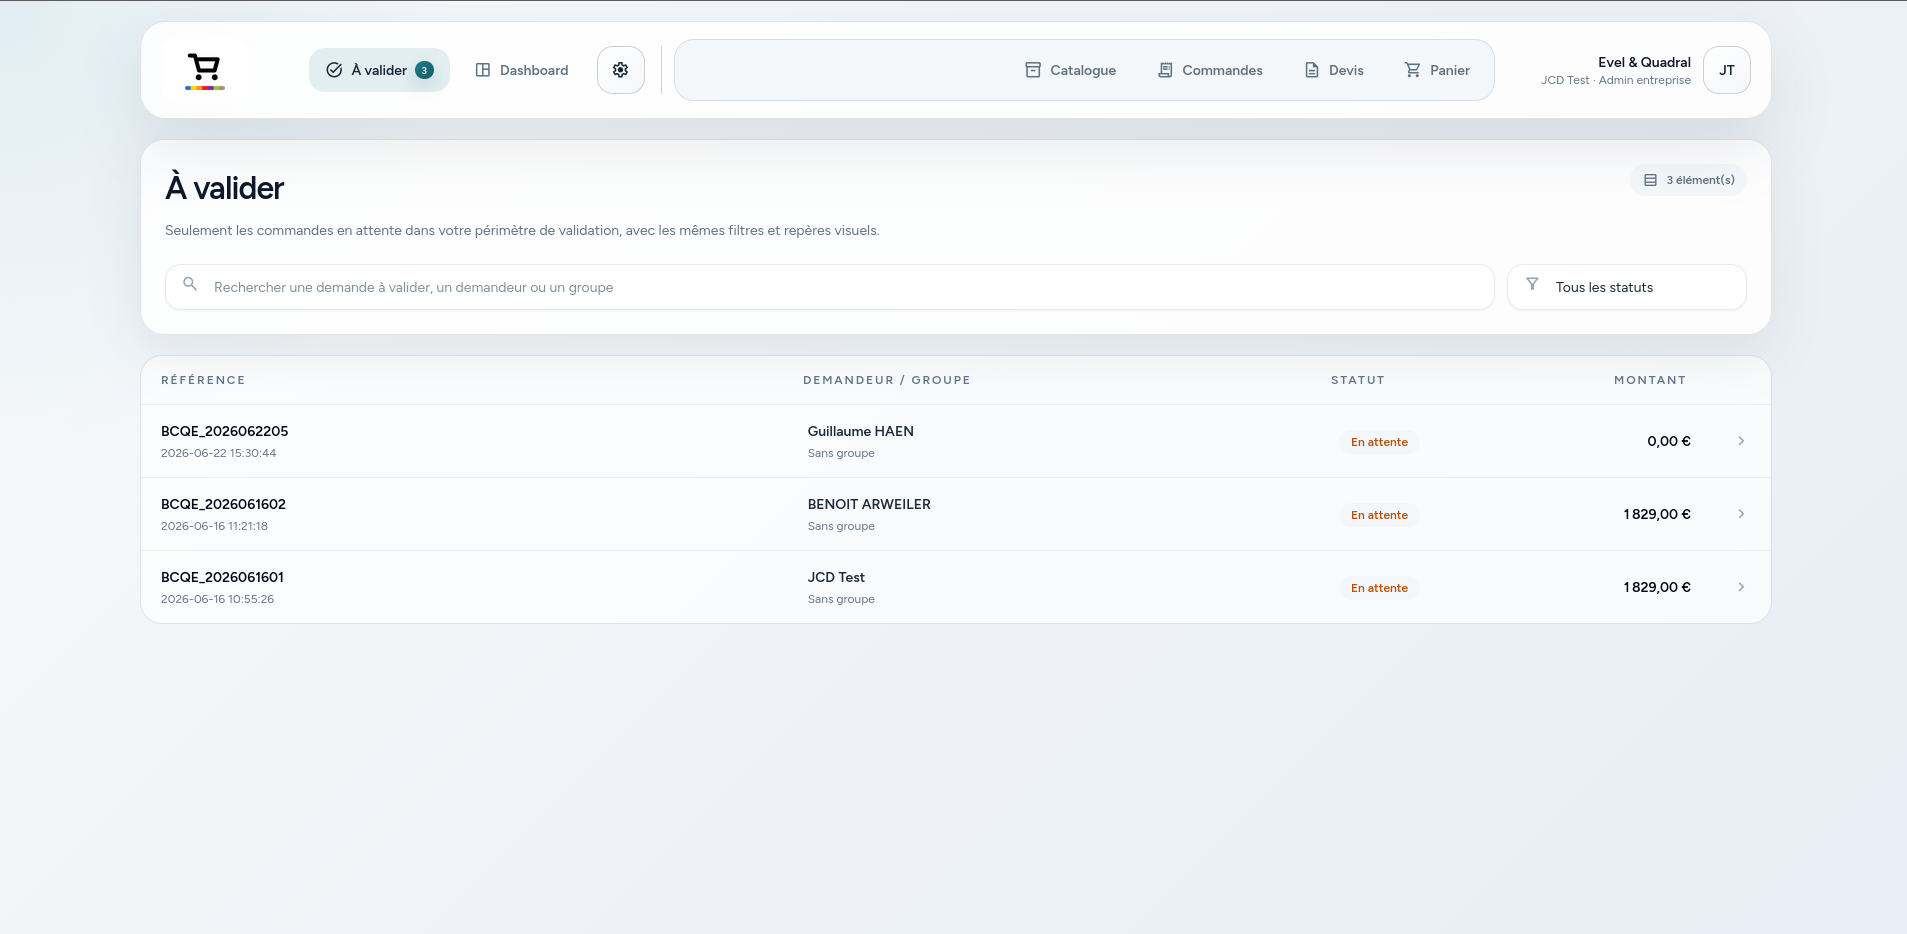Image resolution: width=1907 pixels, height=934 pixels.
Task: Click Sans groupe under BENOIT ARWEILER
Action: click(841, 526)
